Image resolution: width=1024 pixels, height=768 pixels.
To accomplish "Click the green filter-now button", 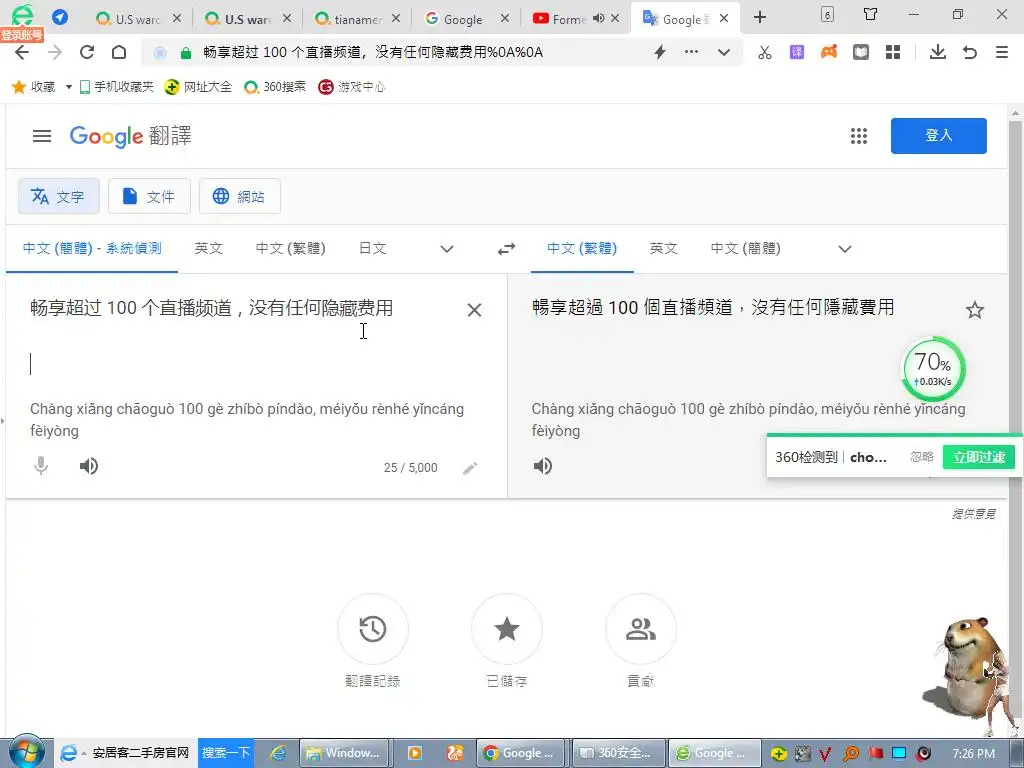I will point(978,457).
